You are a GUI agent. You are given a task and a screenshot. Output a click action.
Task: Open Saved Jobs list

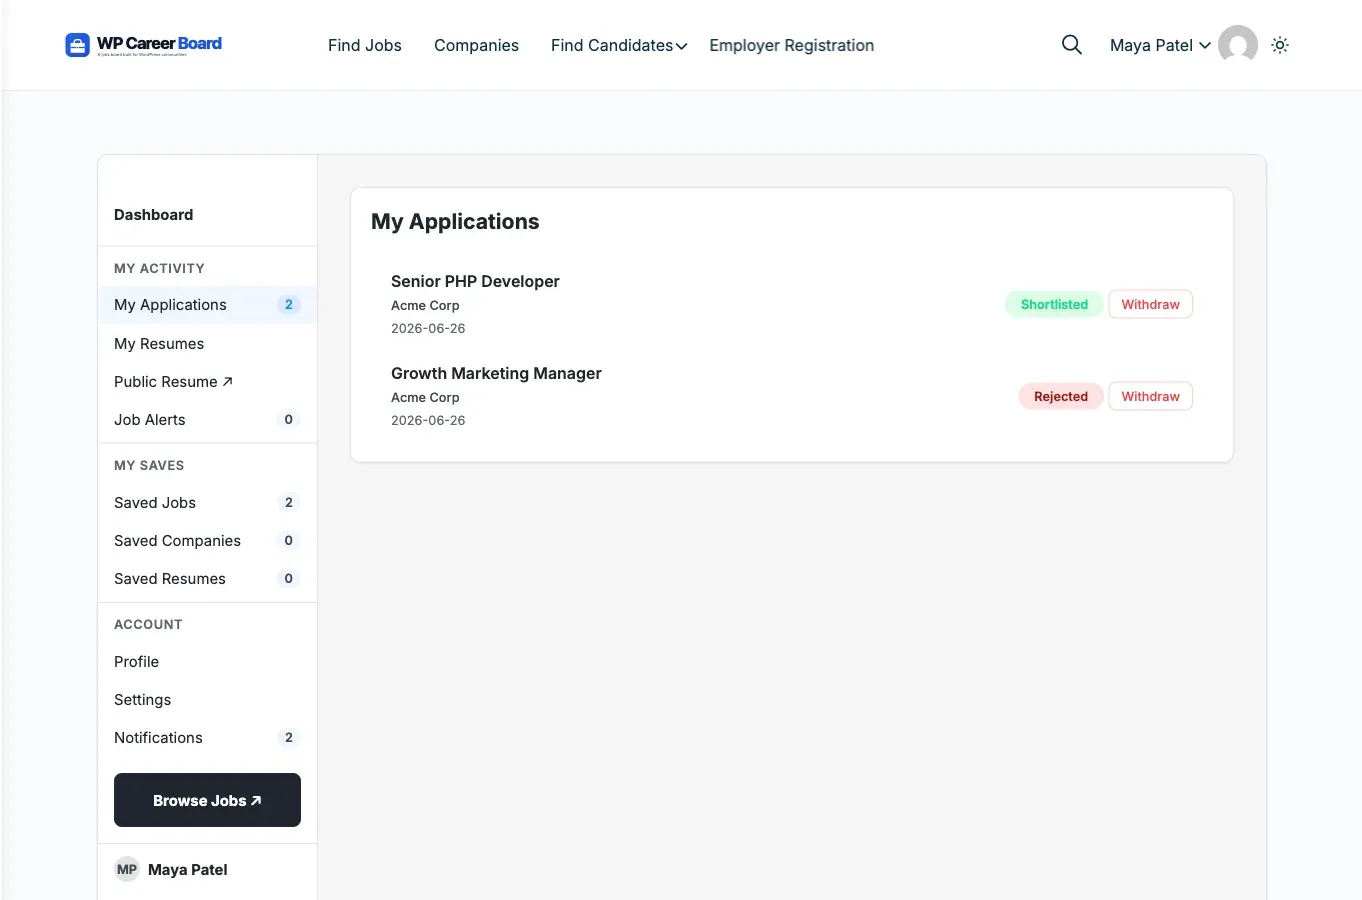coord(207,503)
